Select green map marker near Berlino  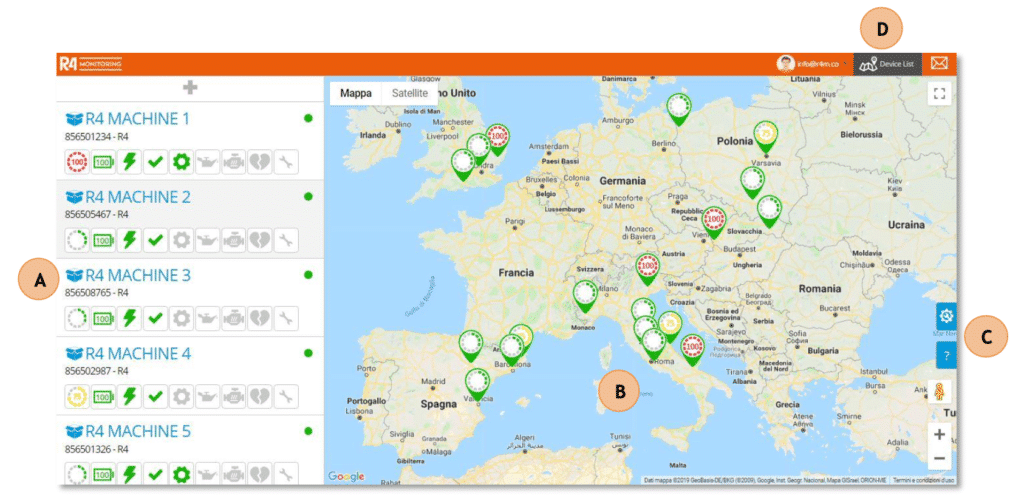click(679, 107)
